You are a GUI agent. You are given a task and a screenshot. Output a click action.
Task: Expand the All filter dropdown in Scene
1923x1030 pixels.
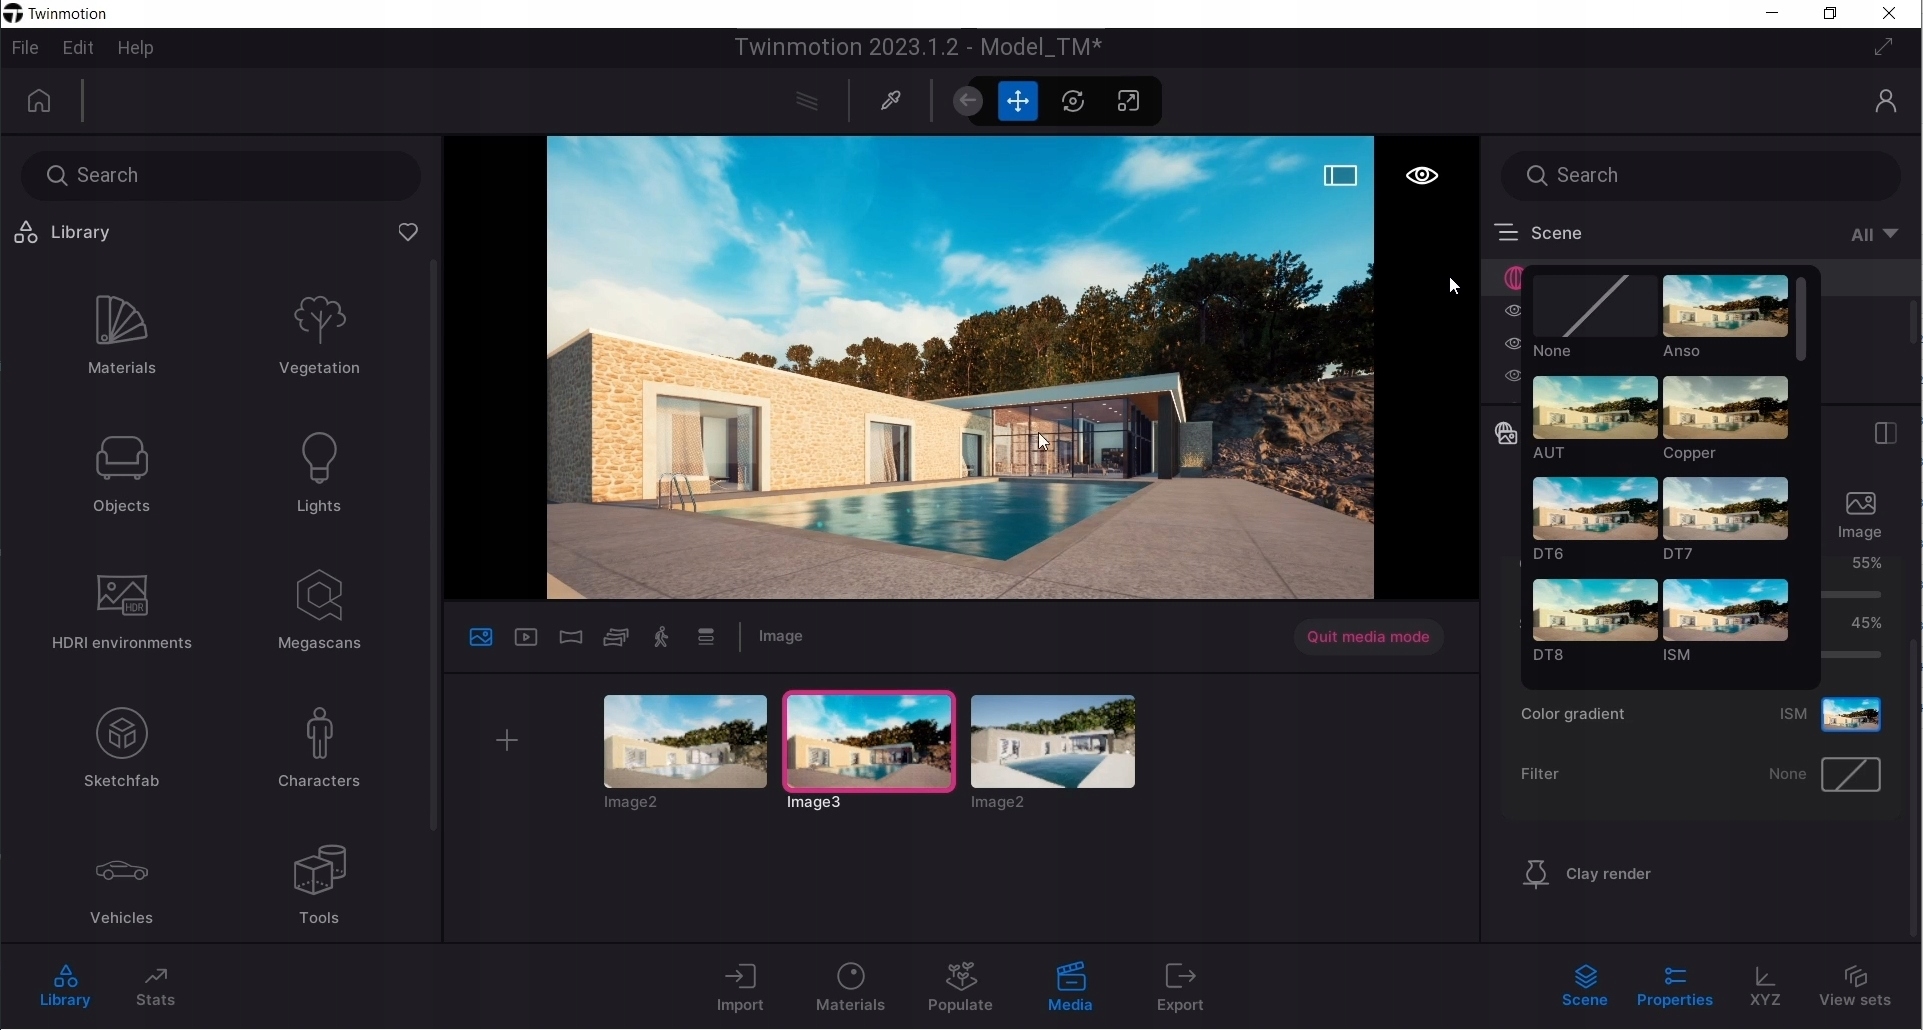tap(1874, 235)
